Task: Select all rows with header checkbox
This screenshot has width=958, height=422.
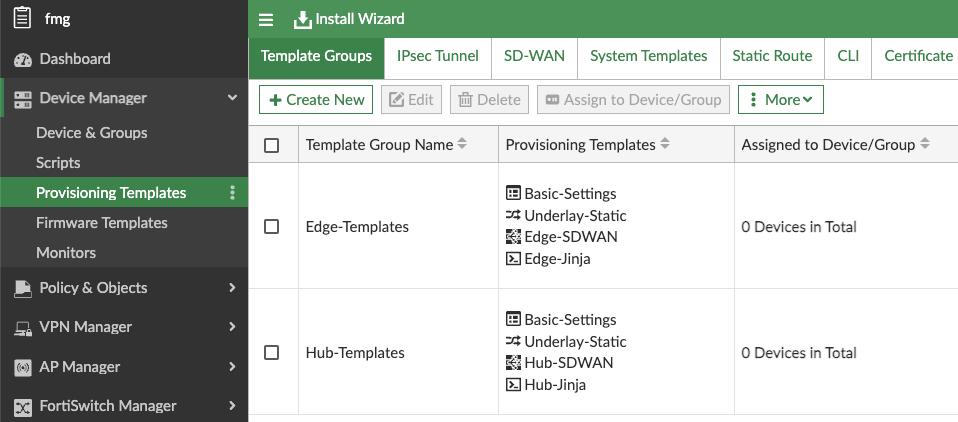Action: [x=271, y=145]
